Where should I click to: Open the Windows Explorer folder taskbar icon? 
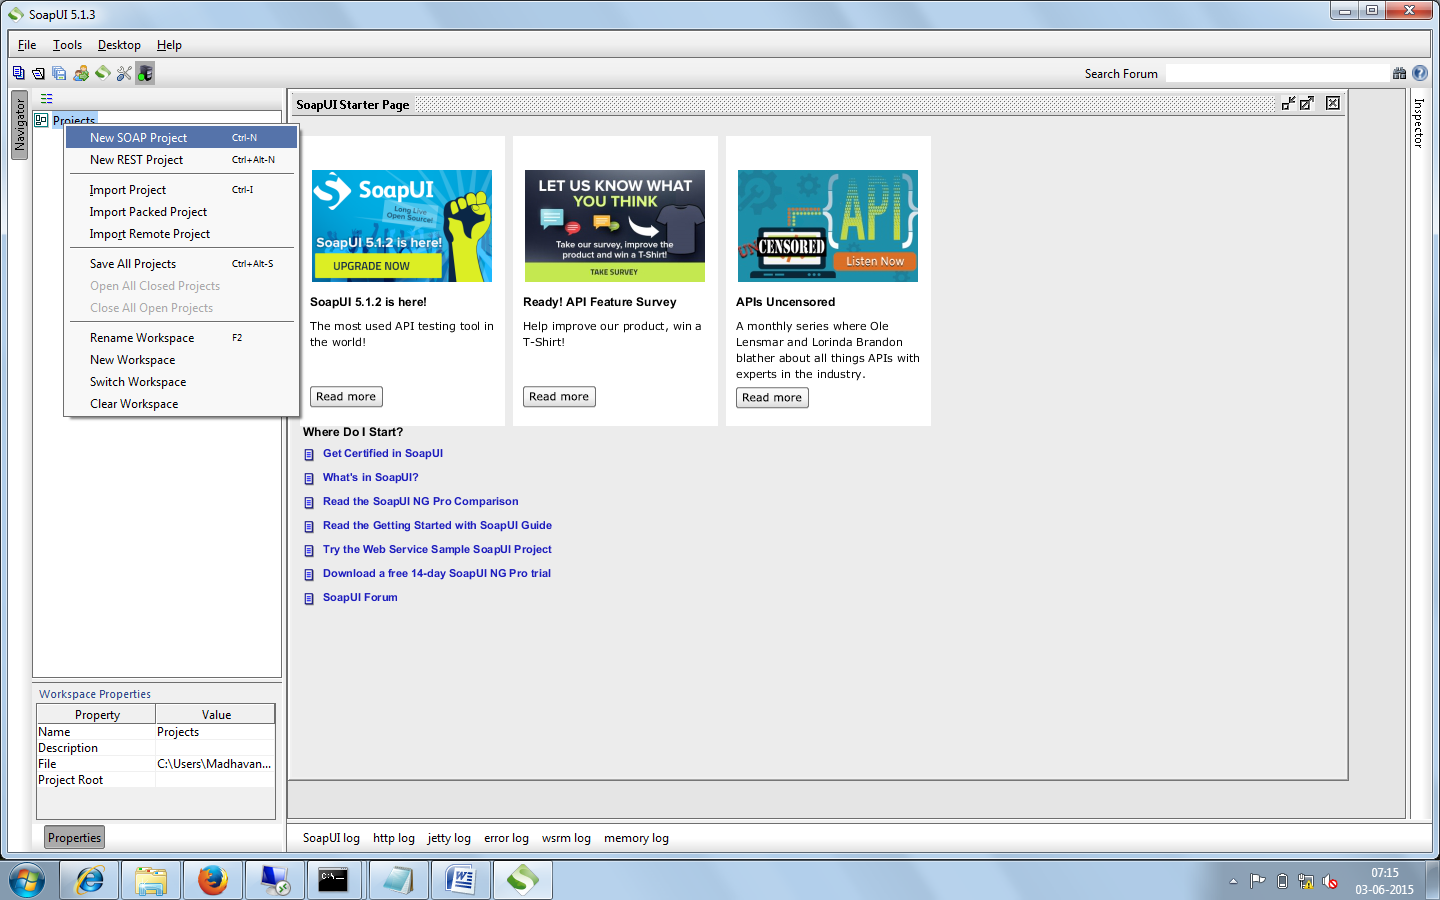click(151, 880)
